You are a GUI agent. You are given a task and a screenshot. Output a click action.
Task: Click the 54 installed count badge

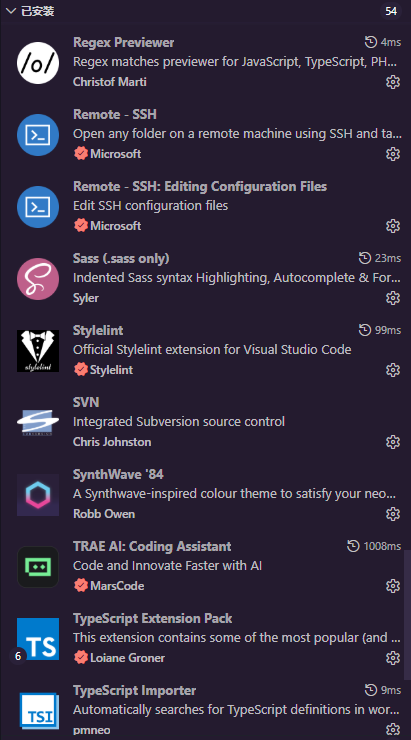[391, 11]
